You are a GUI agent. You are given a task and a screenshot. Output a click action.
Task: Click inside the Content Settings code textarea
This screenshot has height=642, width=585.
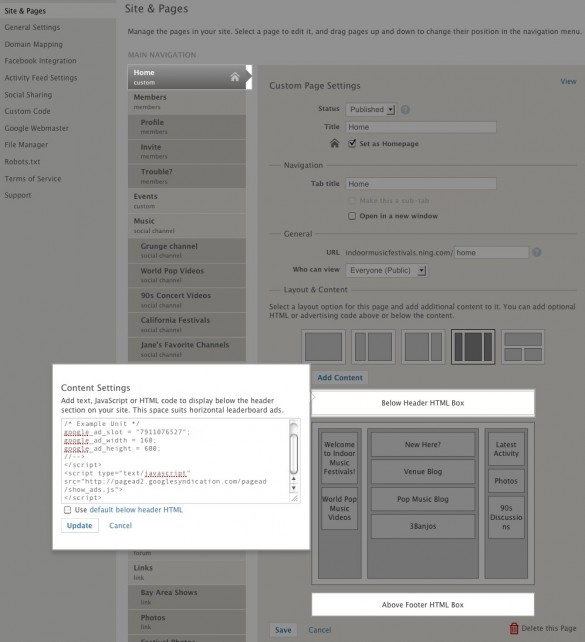(175, 461)
